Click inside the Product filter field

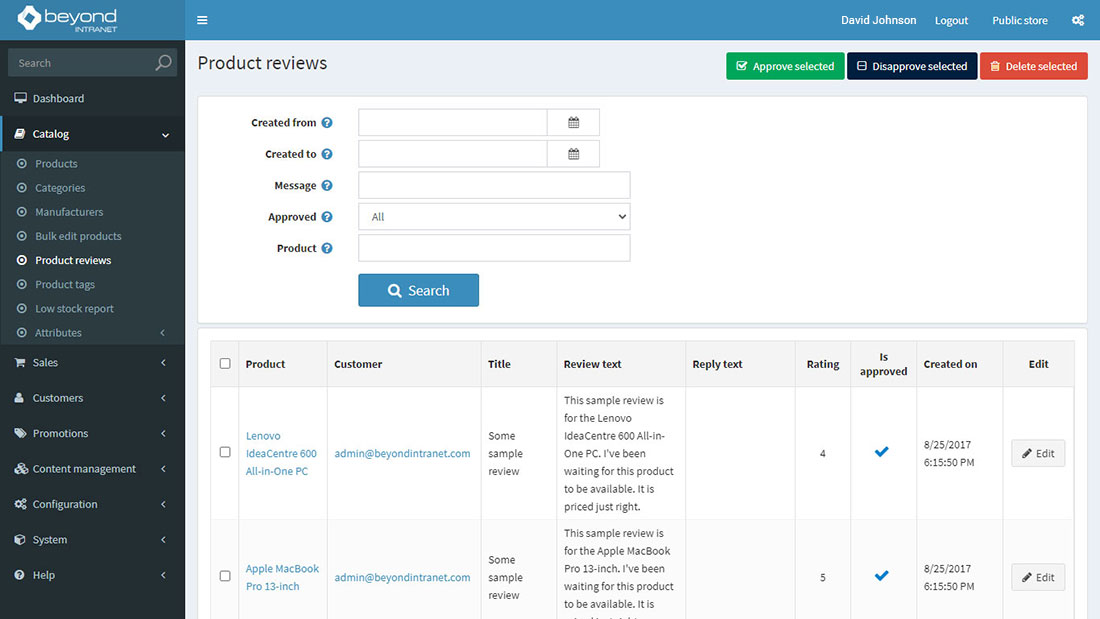click(x=493, y=247)
